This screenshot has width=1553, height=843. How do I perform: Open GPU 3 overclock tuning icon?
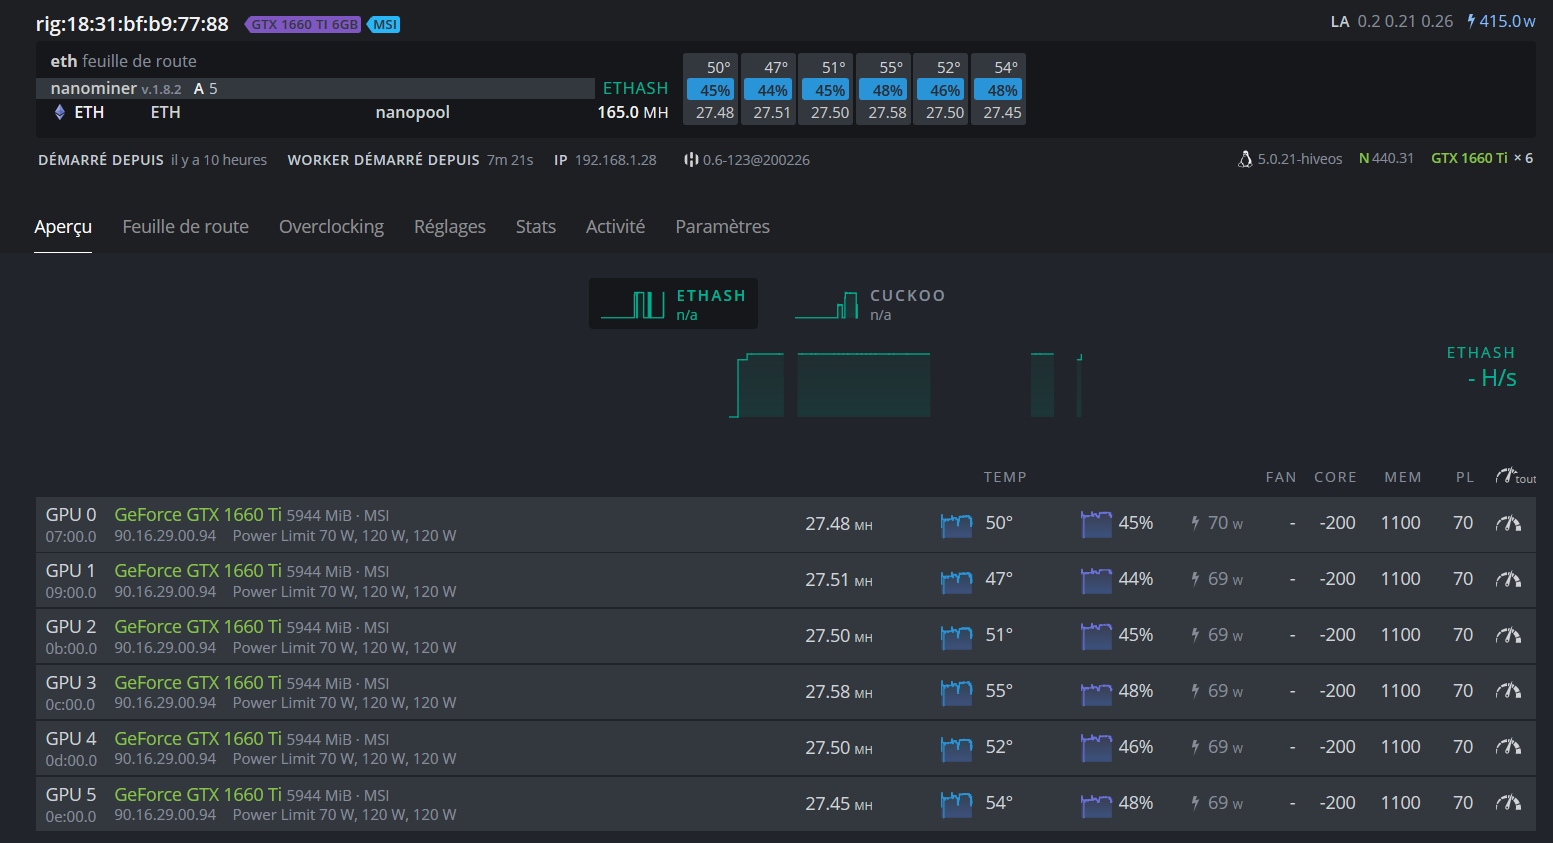[x=1508, y=691]
